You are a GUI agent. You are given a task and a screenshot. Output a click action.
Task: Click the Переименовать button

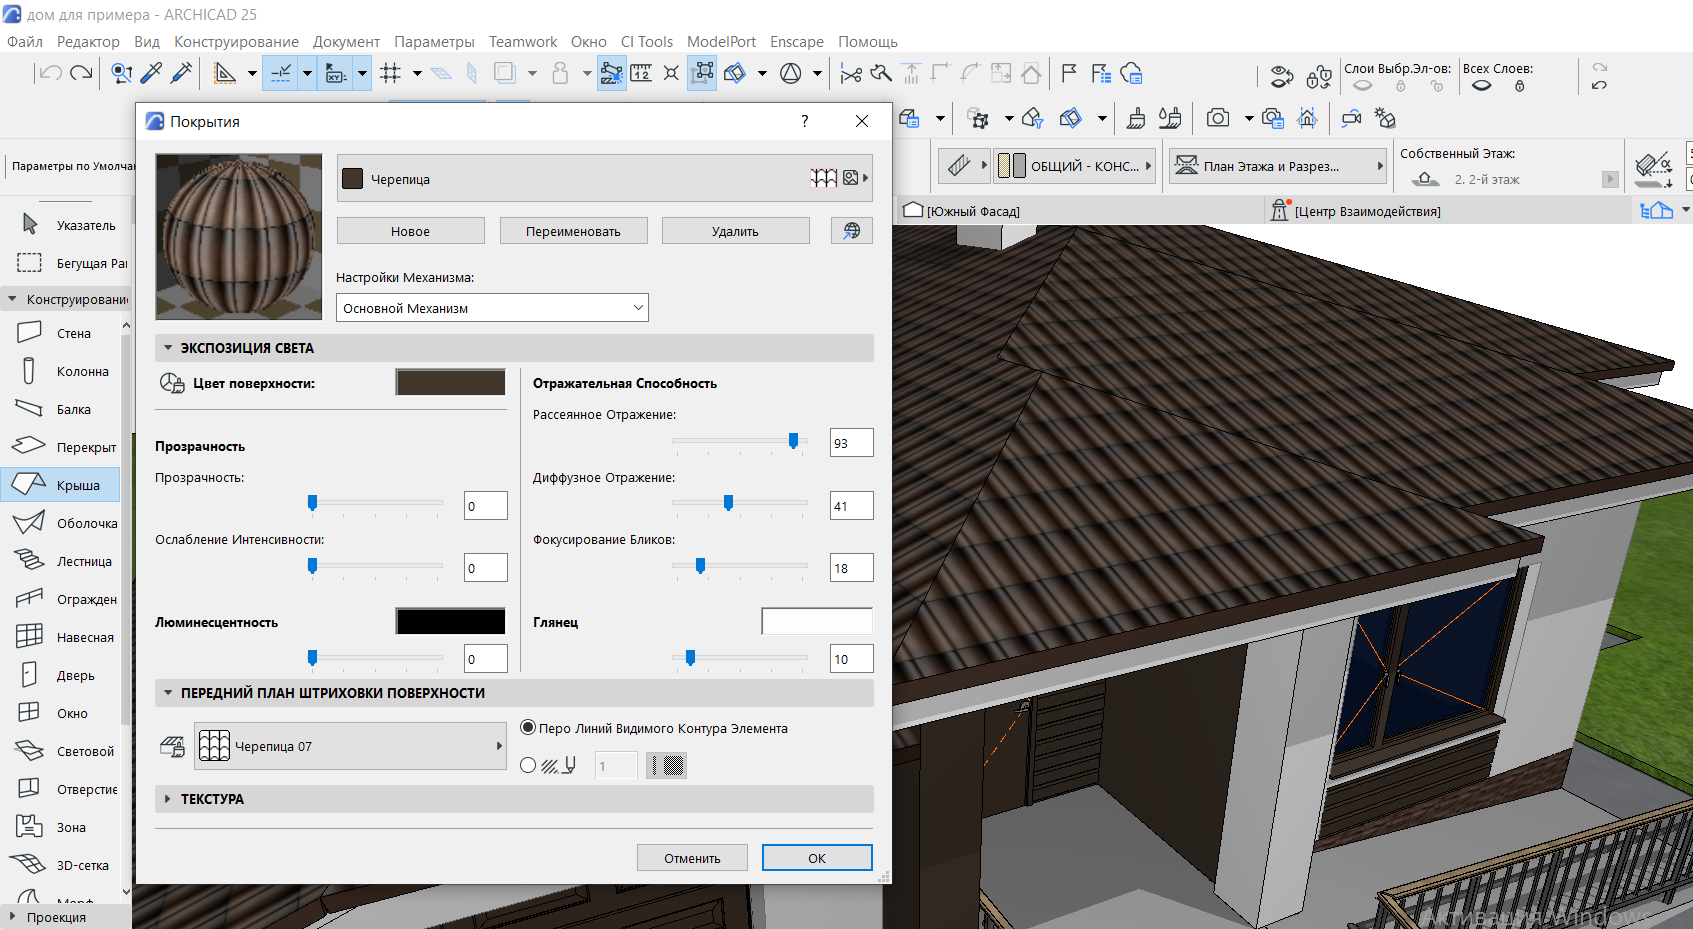[x=573, y=231]
